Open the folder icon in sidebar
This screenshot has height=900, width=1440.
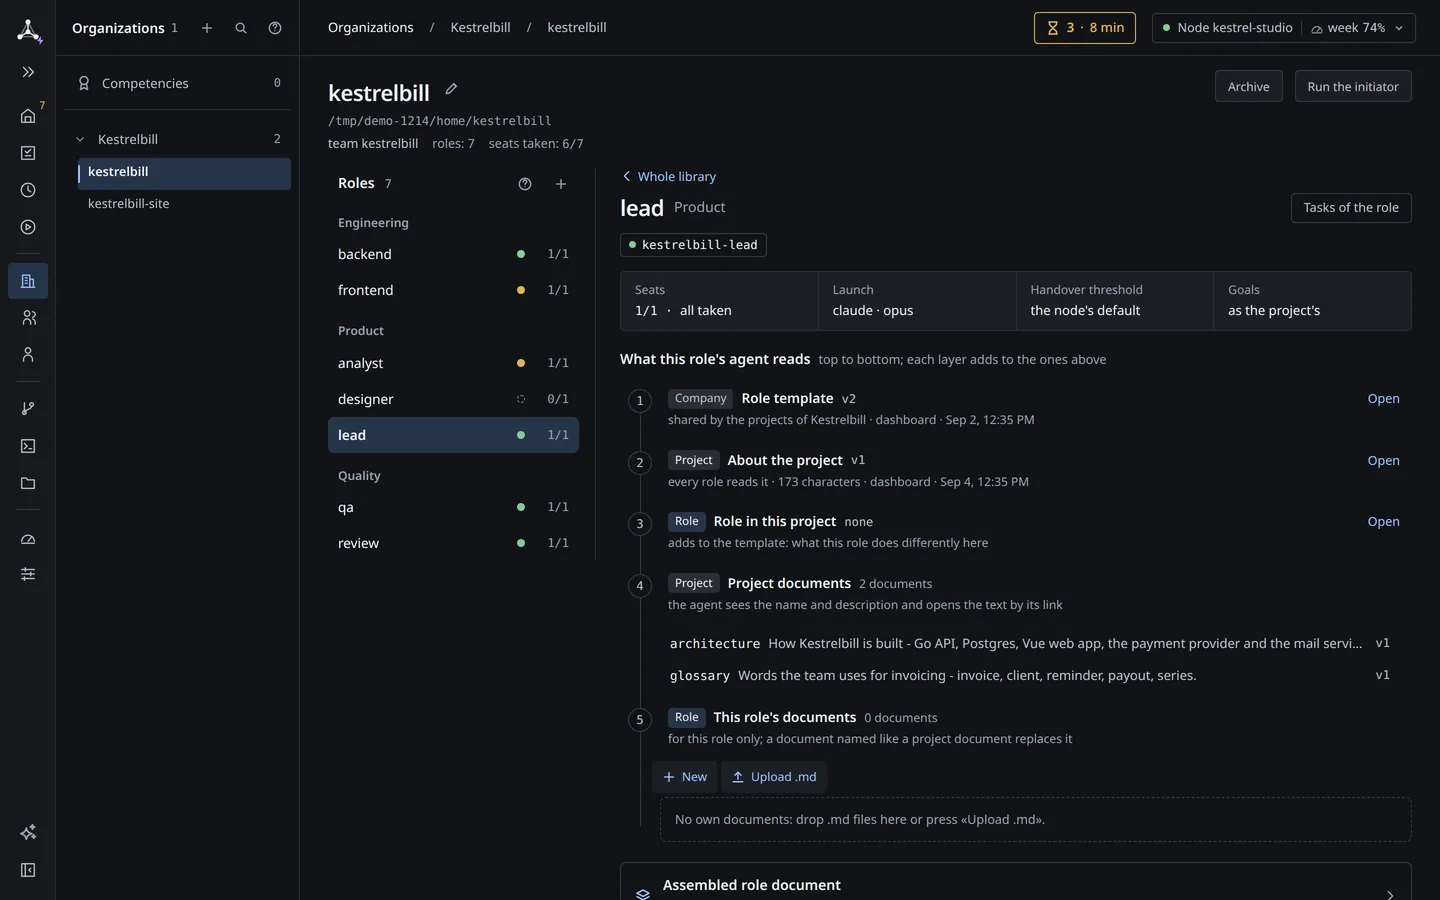pos(28,483)
